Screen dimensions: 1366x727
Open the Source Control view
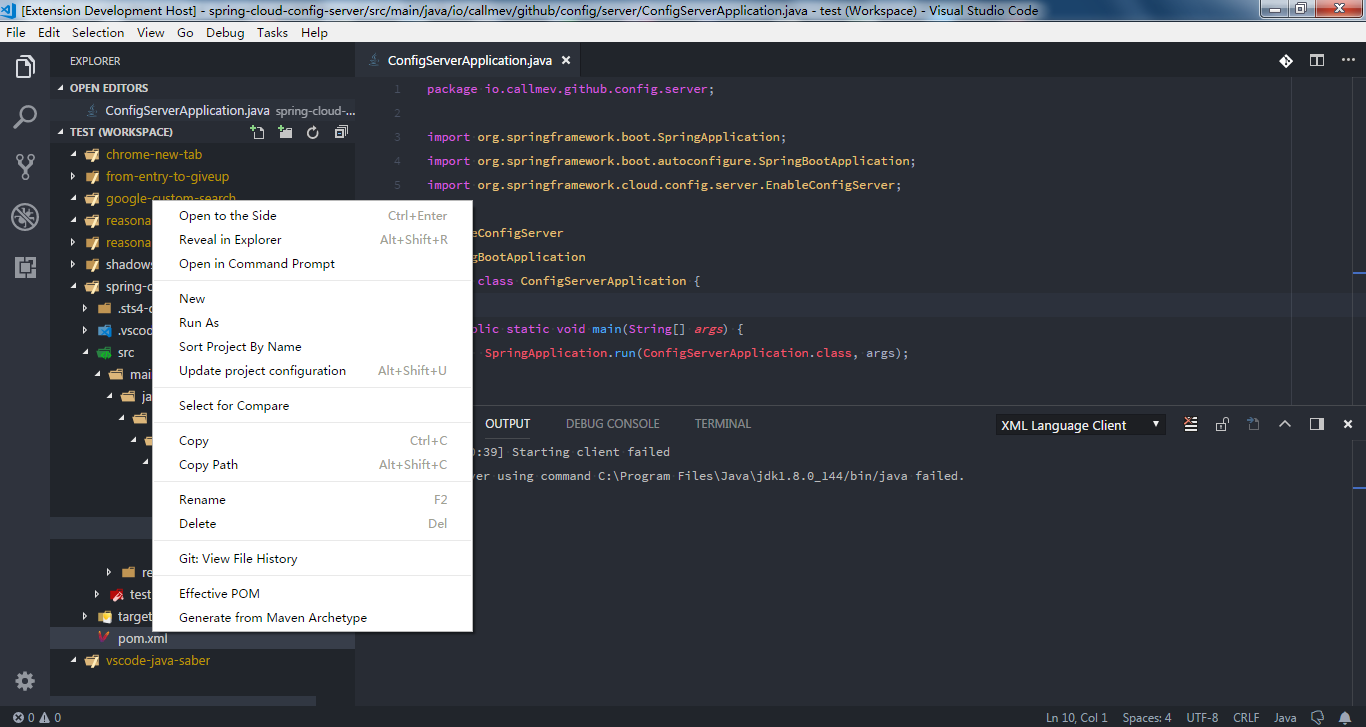click(25, 167)
